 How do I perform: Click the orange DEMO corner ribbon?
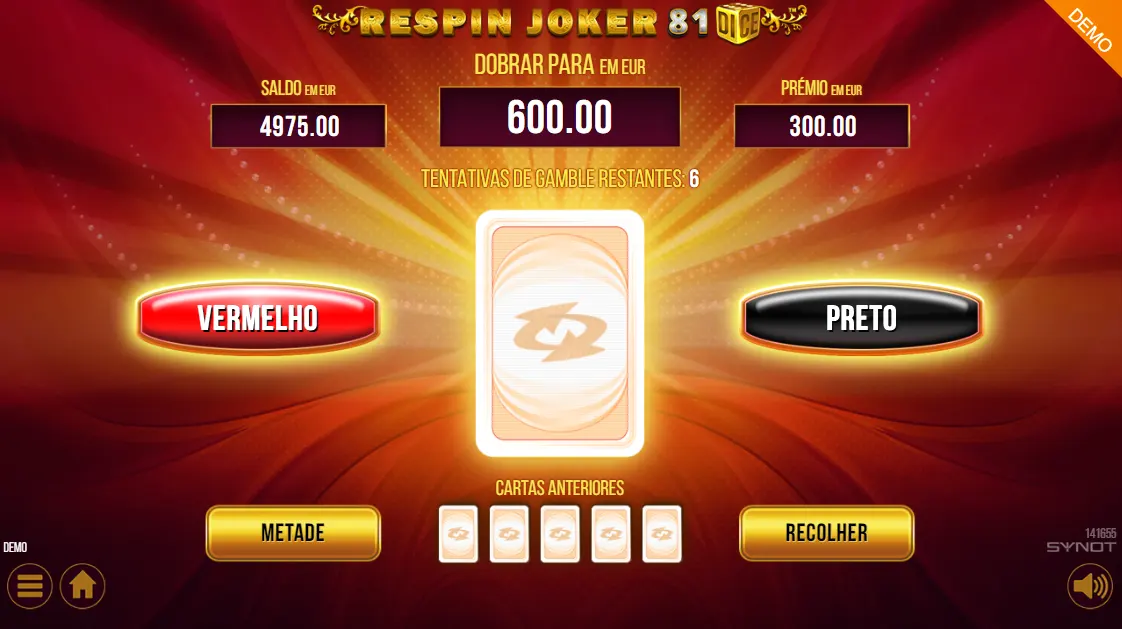tap(1090, 30)
